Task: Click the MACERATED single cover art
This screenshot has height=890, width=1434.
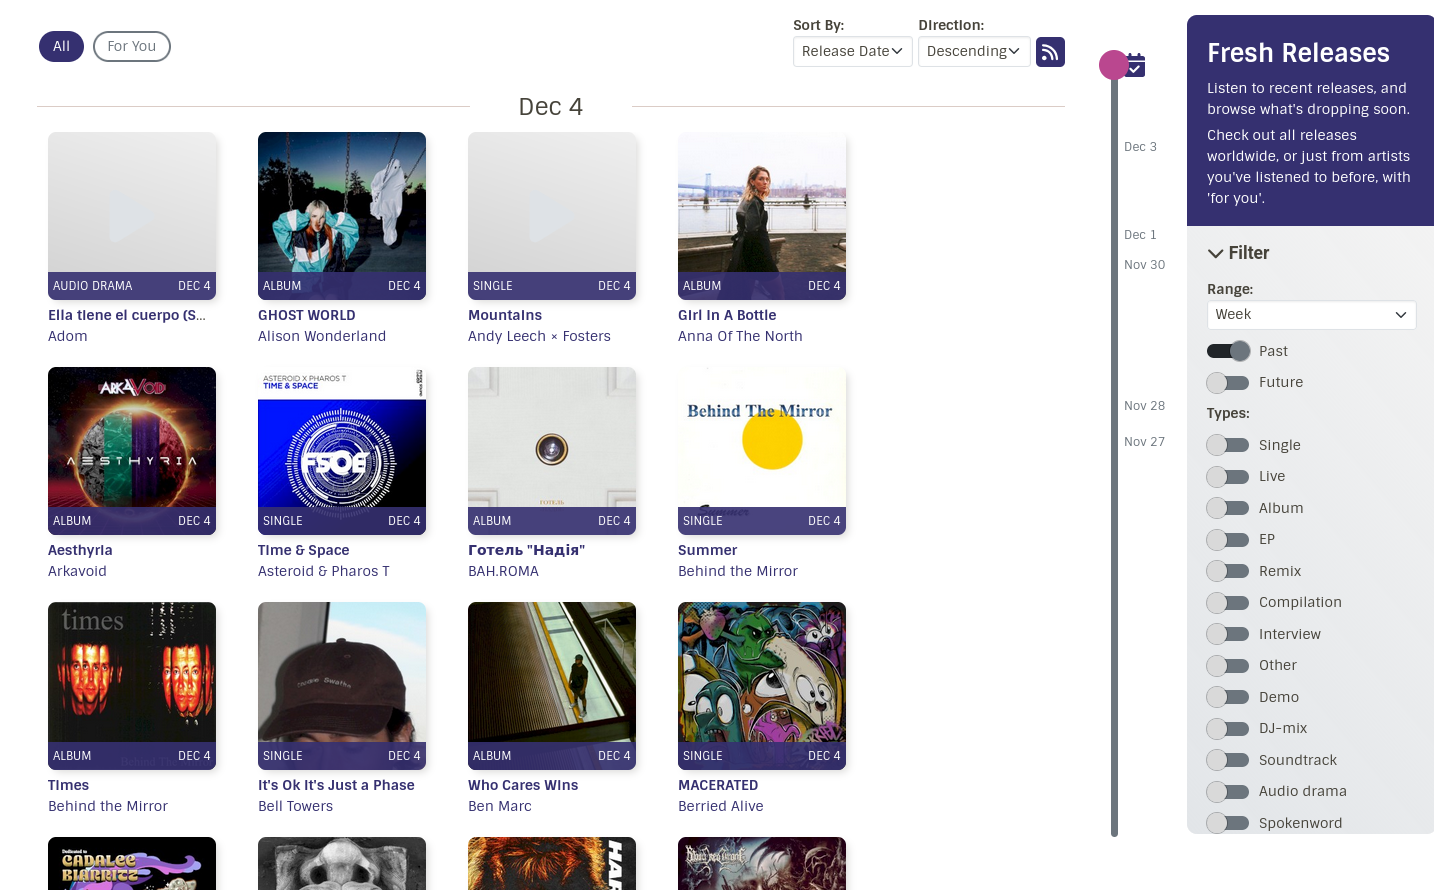Action: [x=762, y=675]
